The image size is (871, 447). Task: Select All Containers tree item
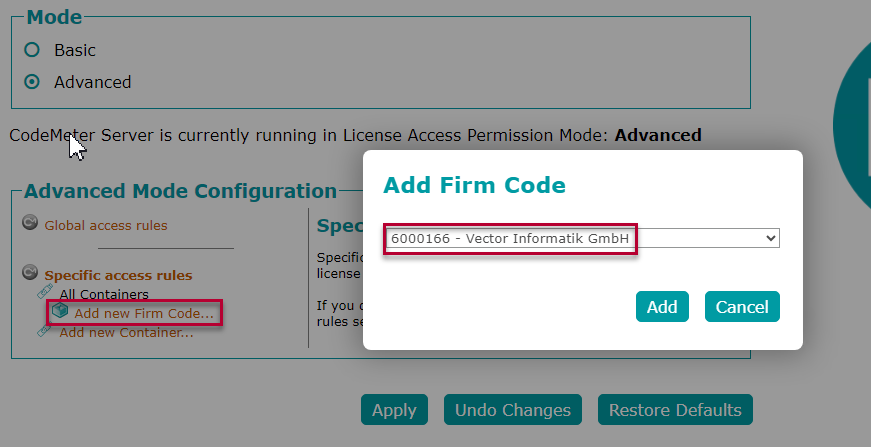[104, 294]
